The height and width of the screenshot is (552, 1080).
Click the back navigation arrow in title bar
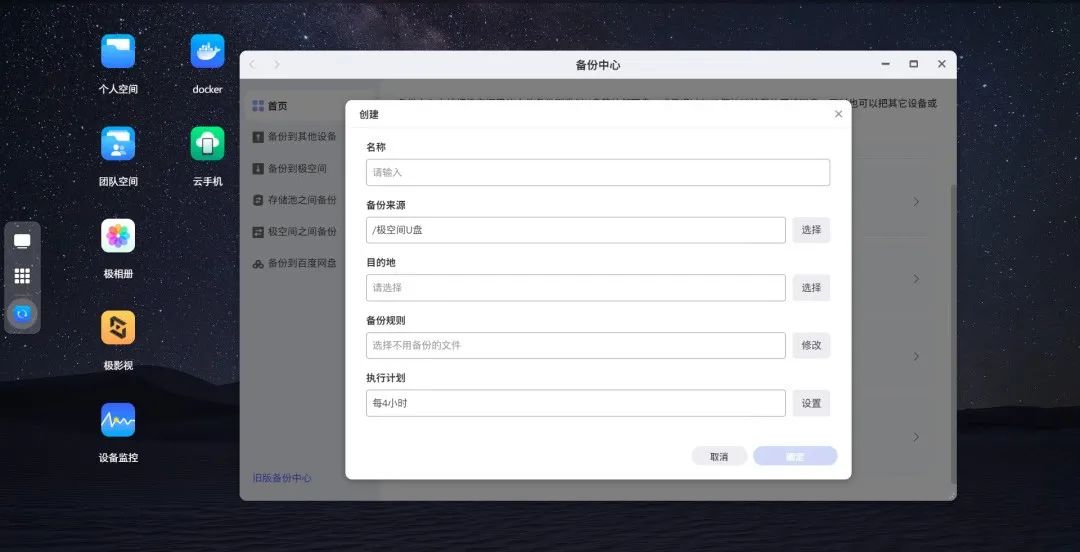coord(252,65)
